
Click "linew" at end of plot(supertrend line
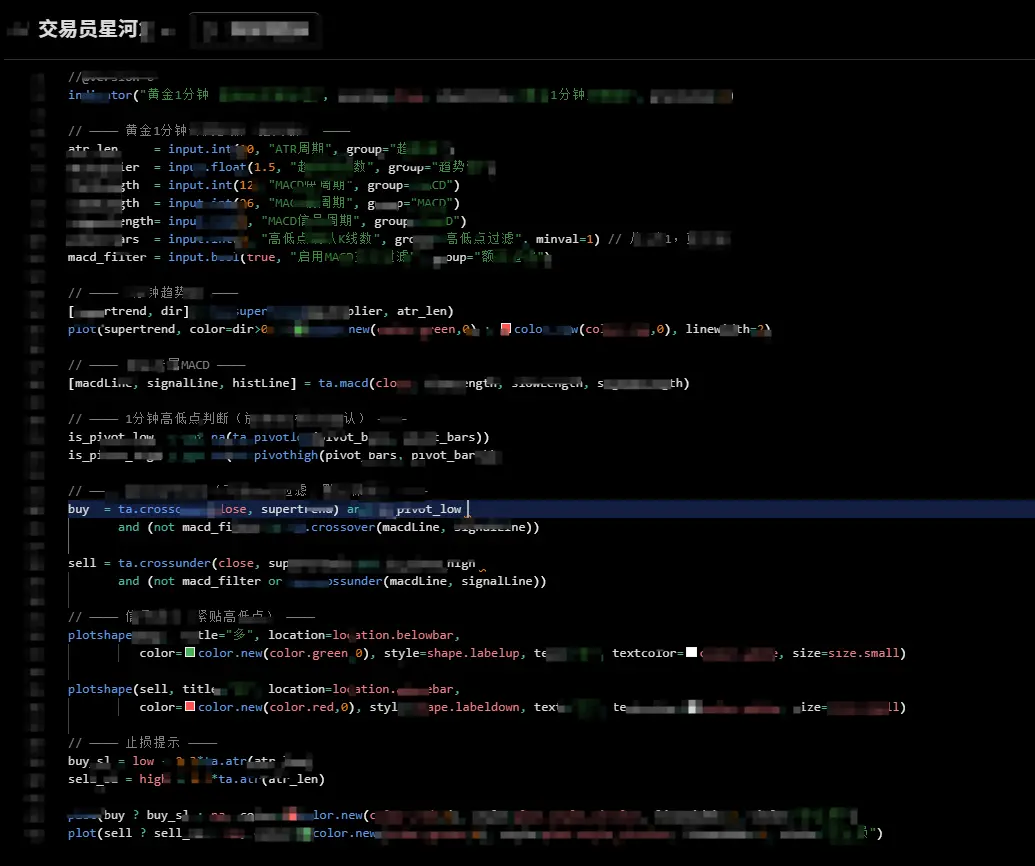(x=703, y=329)
